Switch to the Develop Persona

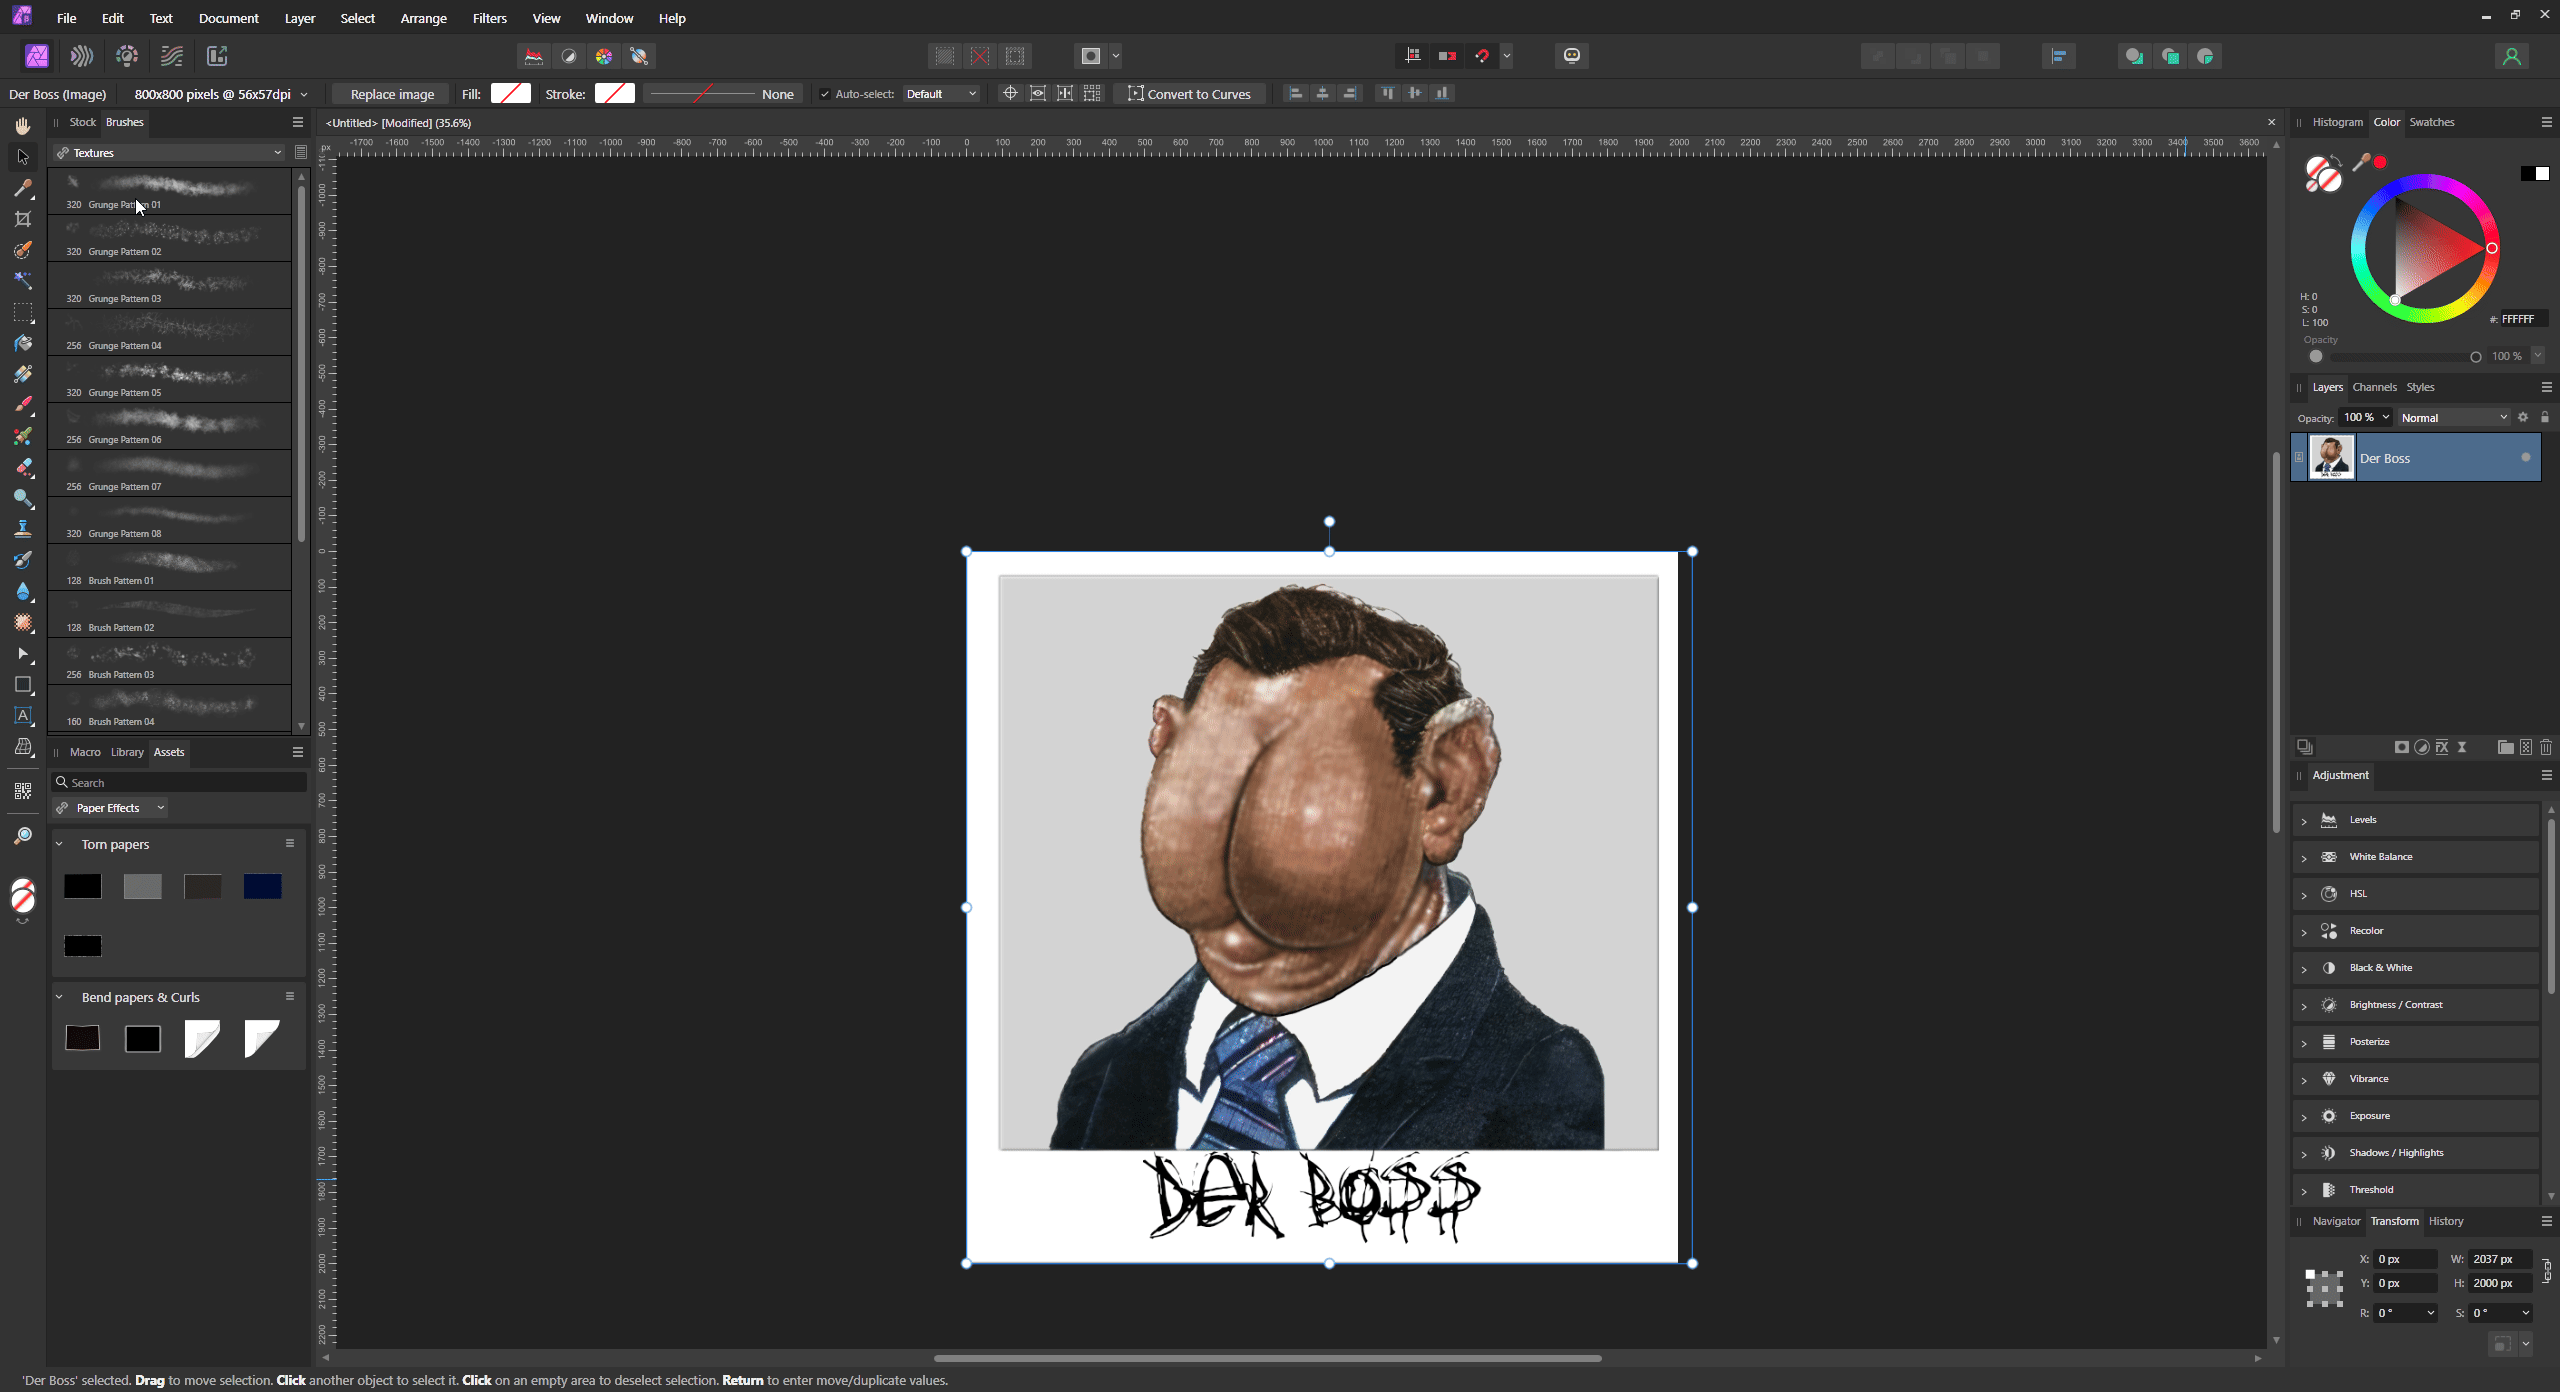127,56
